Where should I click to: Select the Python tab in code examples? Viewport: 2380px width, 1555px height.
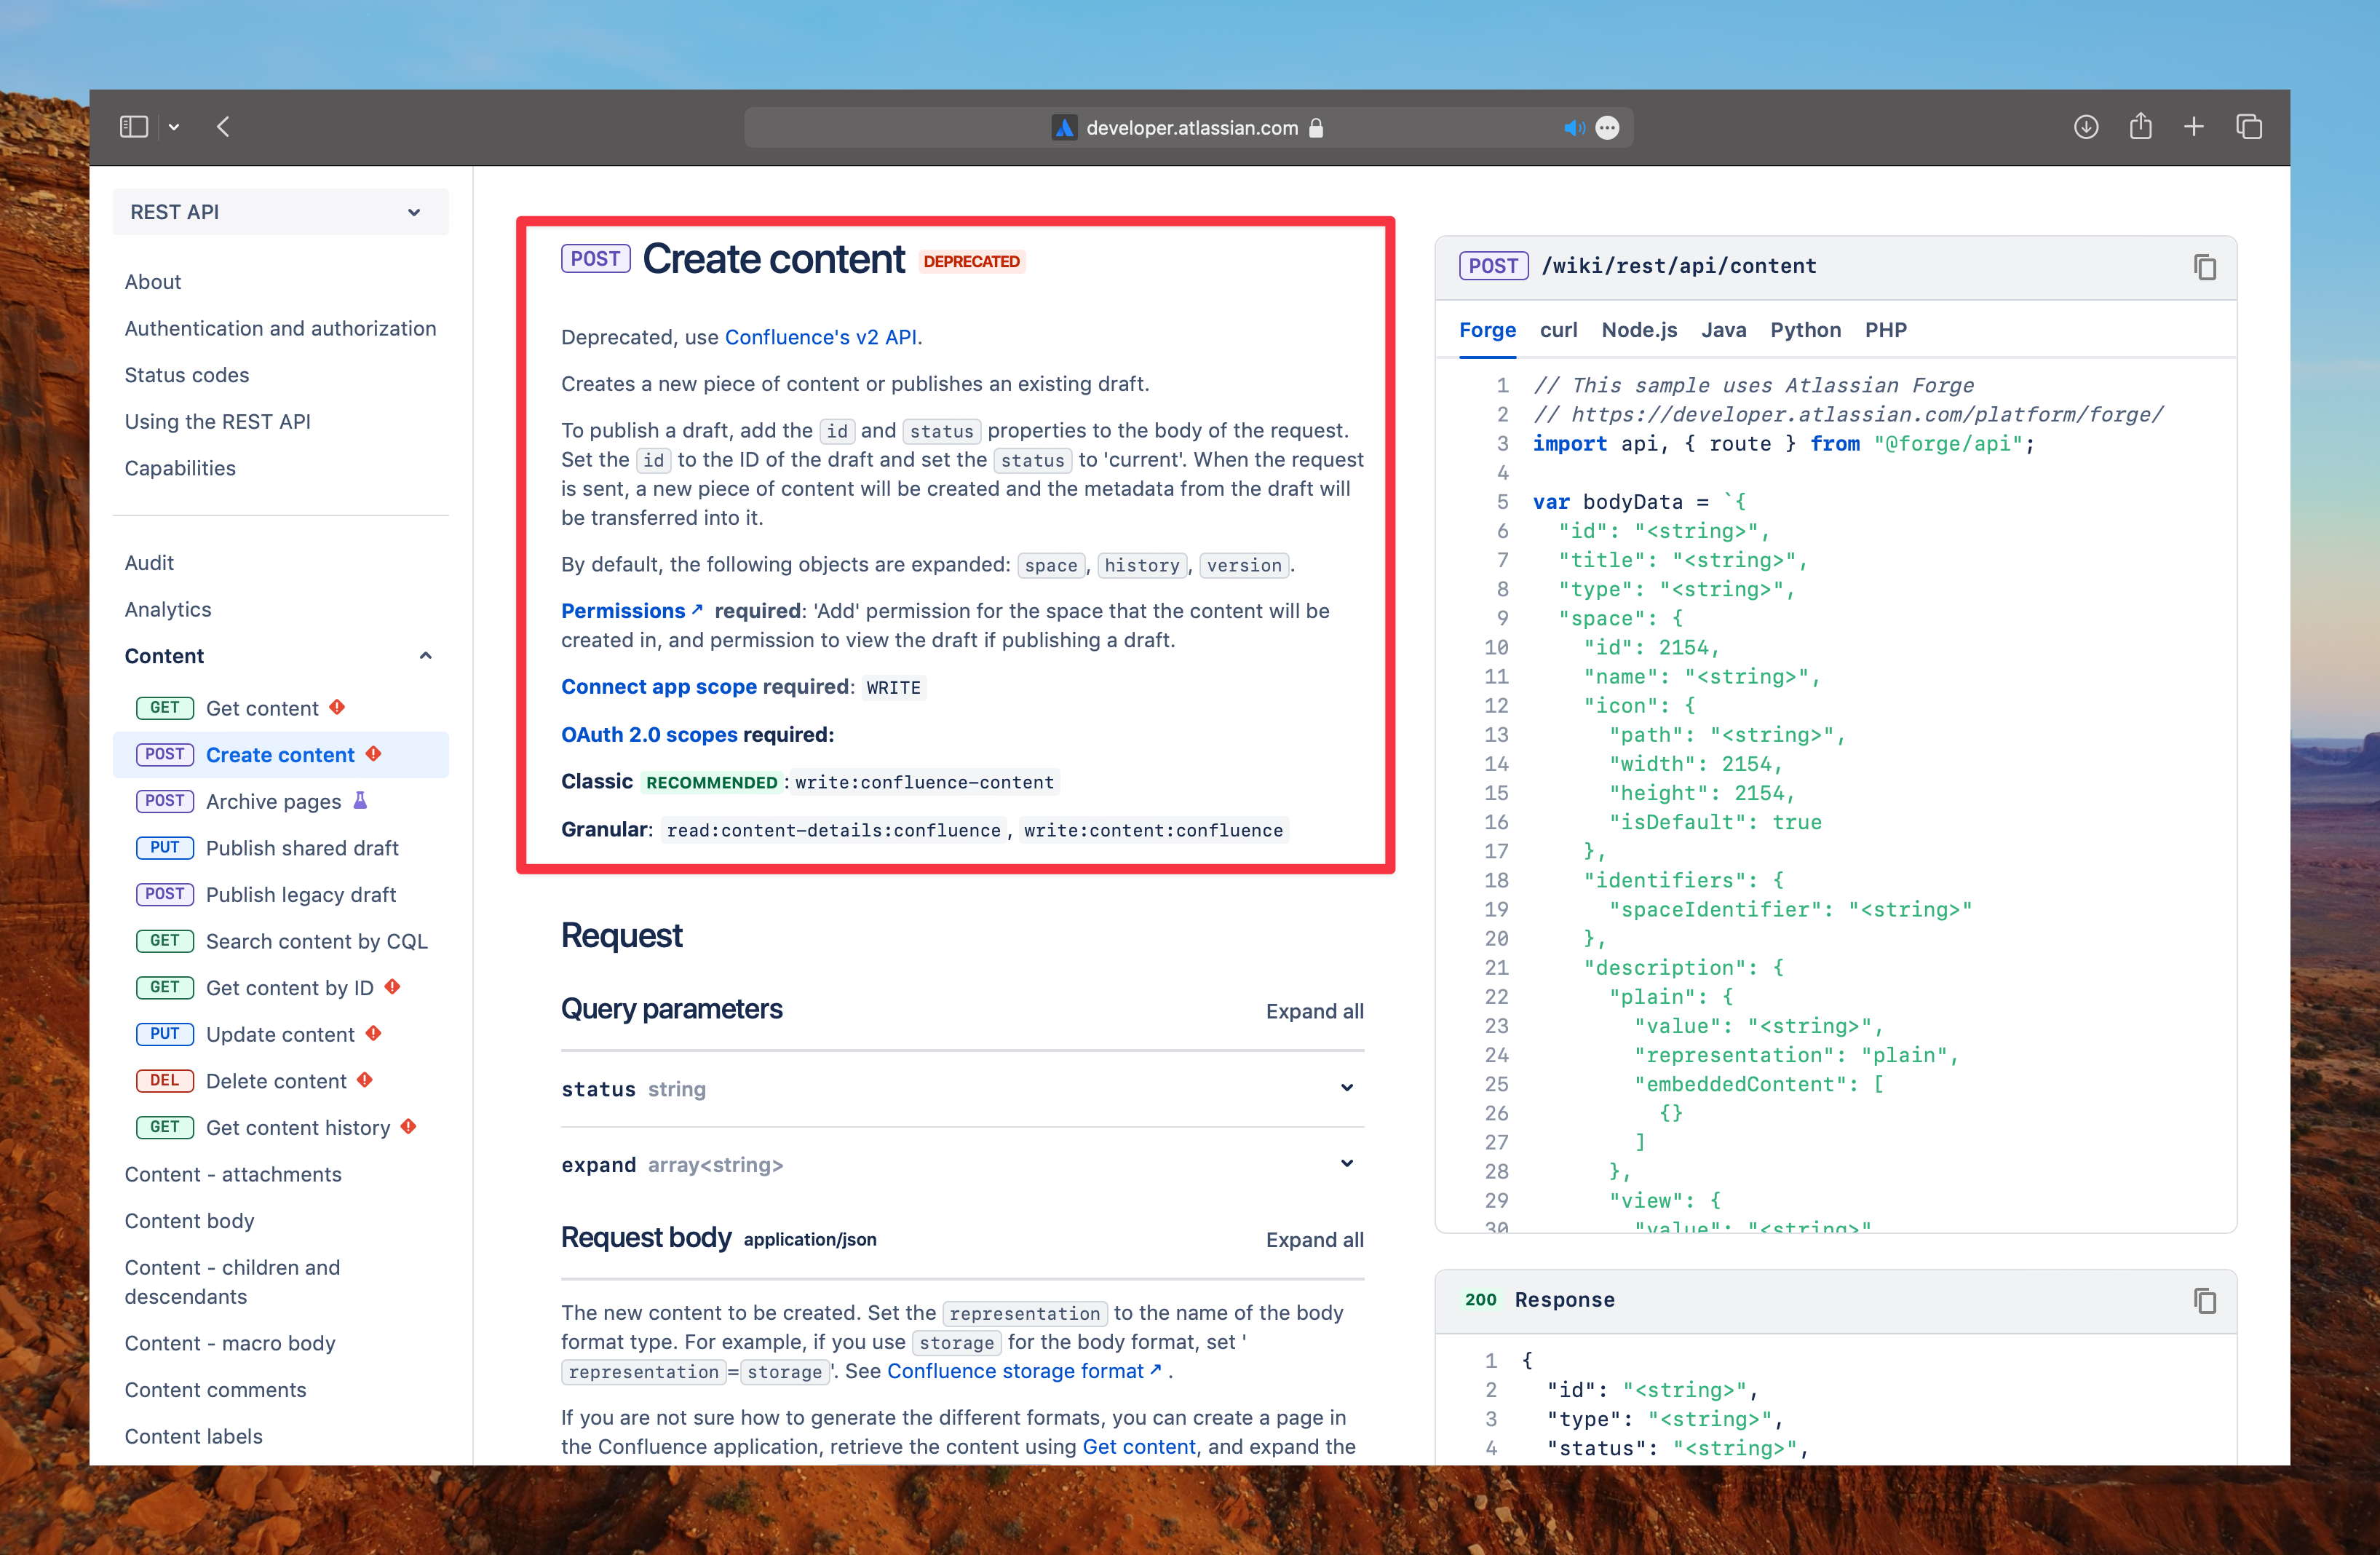coord(1801,328)
